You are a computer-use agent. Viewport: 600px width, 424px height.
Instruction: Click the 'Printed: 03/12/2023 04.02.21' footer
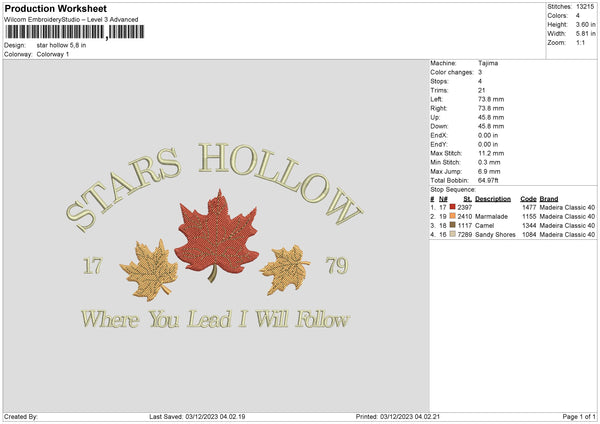398,416
